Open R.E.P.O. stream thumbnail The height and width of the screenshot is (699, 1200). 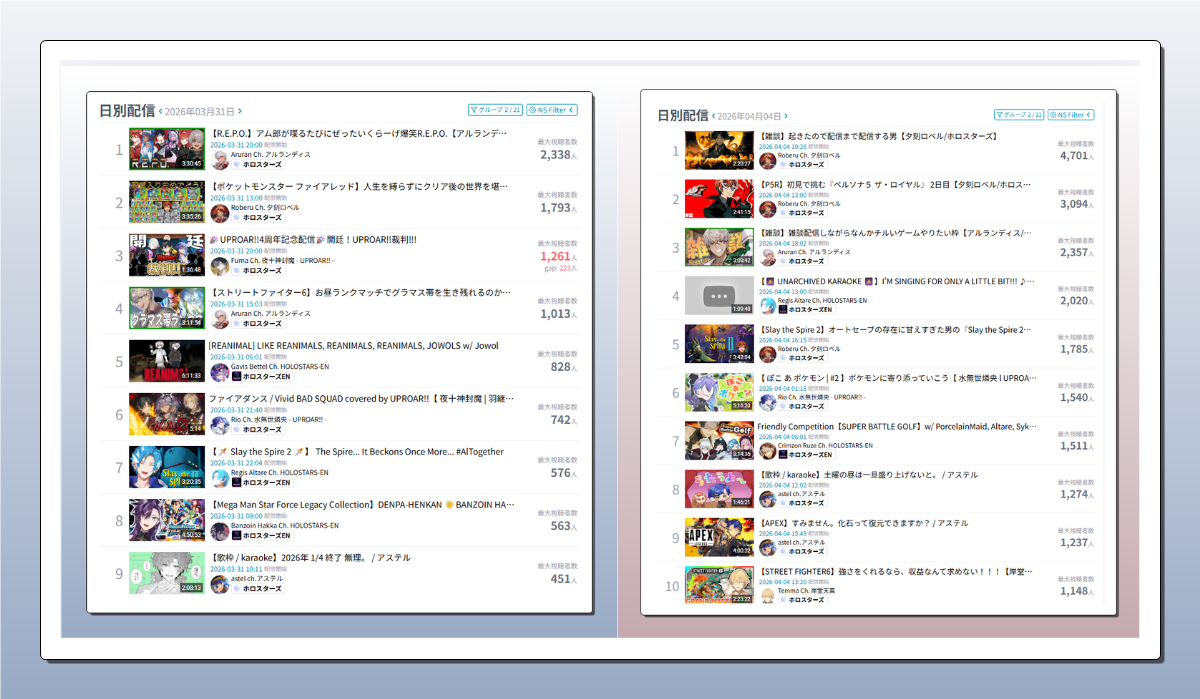(x=167, y=148)
